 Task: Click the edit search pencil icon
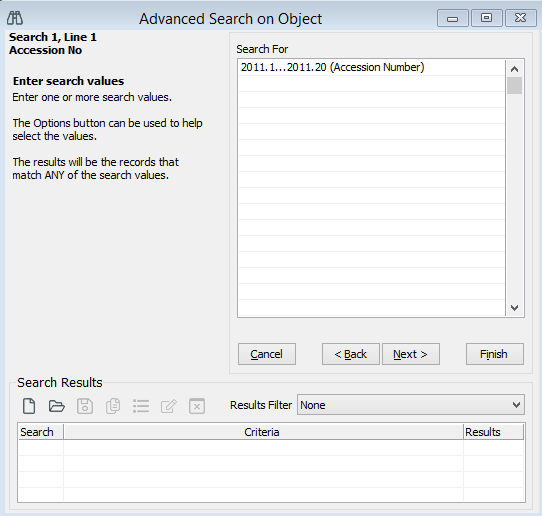(169, 406)
